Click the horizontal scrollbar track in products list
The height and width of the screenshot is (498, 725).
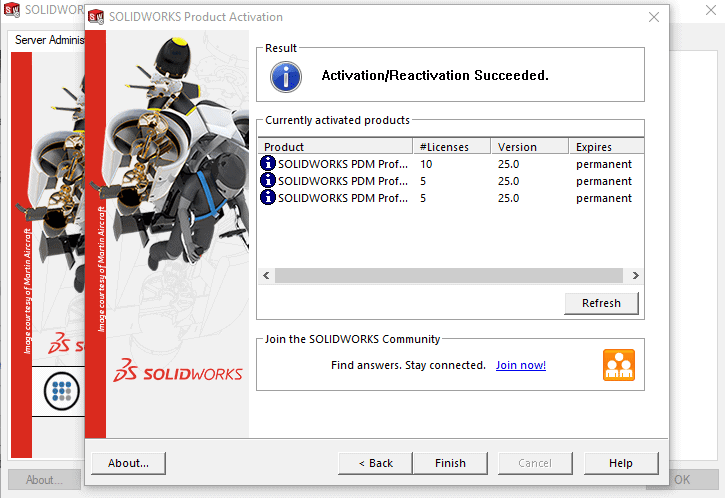449,276
